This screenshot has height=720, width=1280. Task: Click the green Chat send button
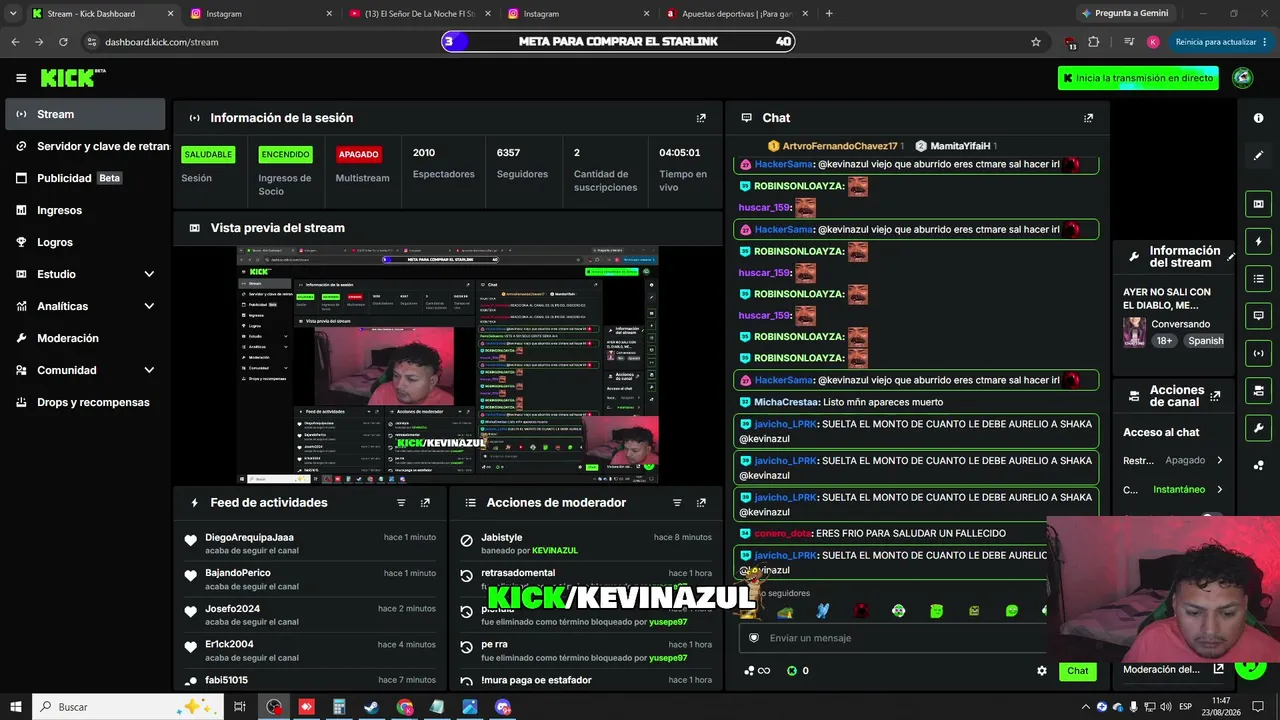[1077, 671]
